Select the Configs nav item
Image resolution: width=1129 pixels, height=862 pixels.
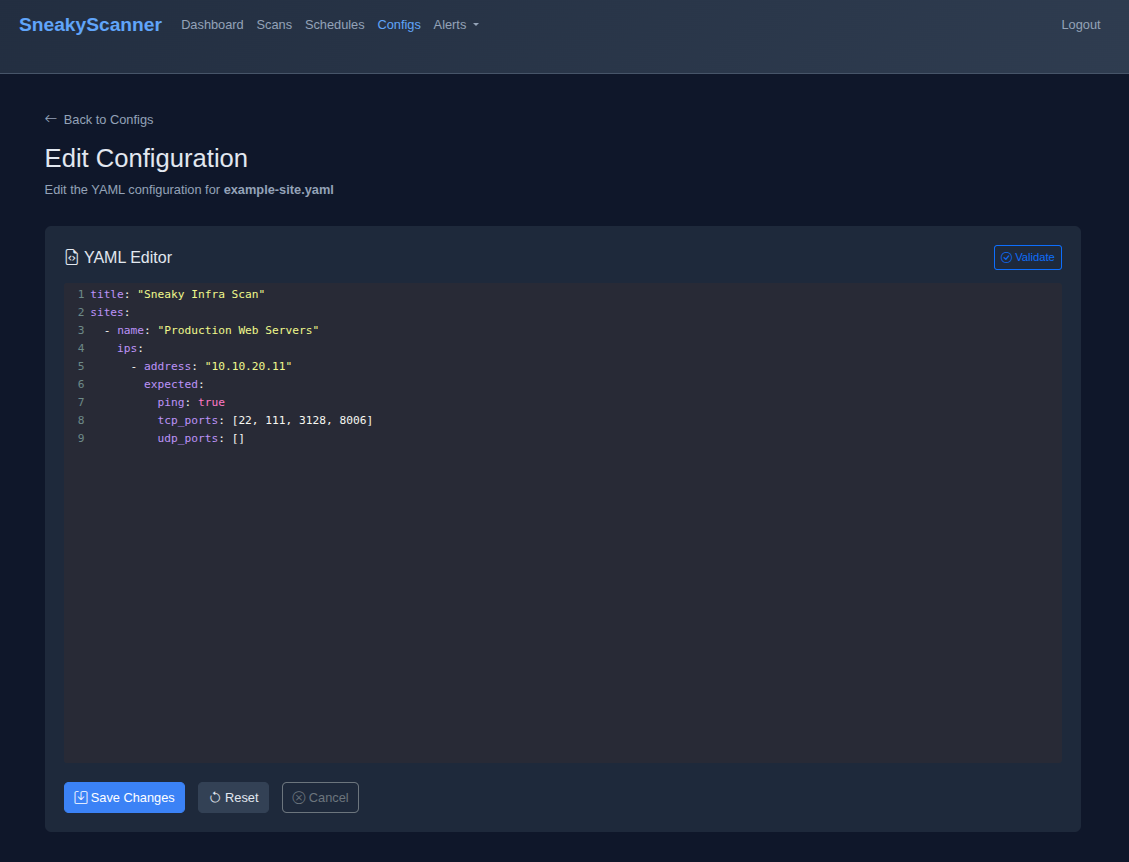[399, 25]
